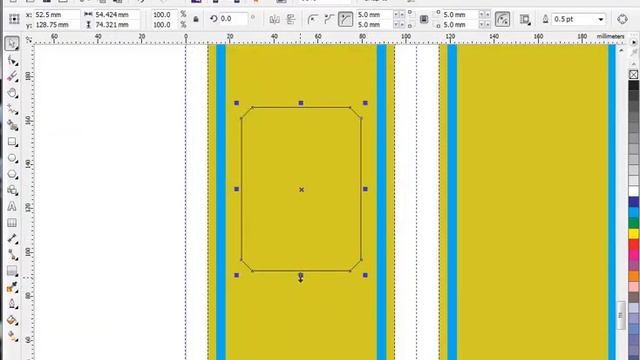
Task: Click the x position field 52.5 mm
Action: tap(56, 15)
